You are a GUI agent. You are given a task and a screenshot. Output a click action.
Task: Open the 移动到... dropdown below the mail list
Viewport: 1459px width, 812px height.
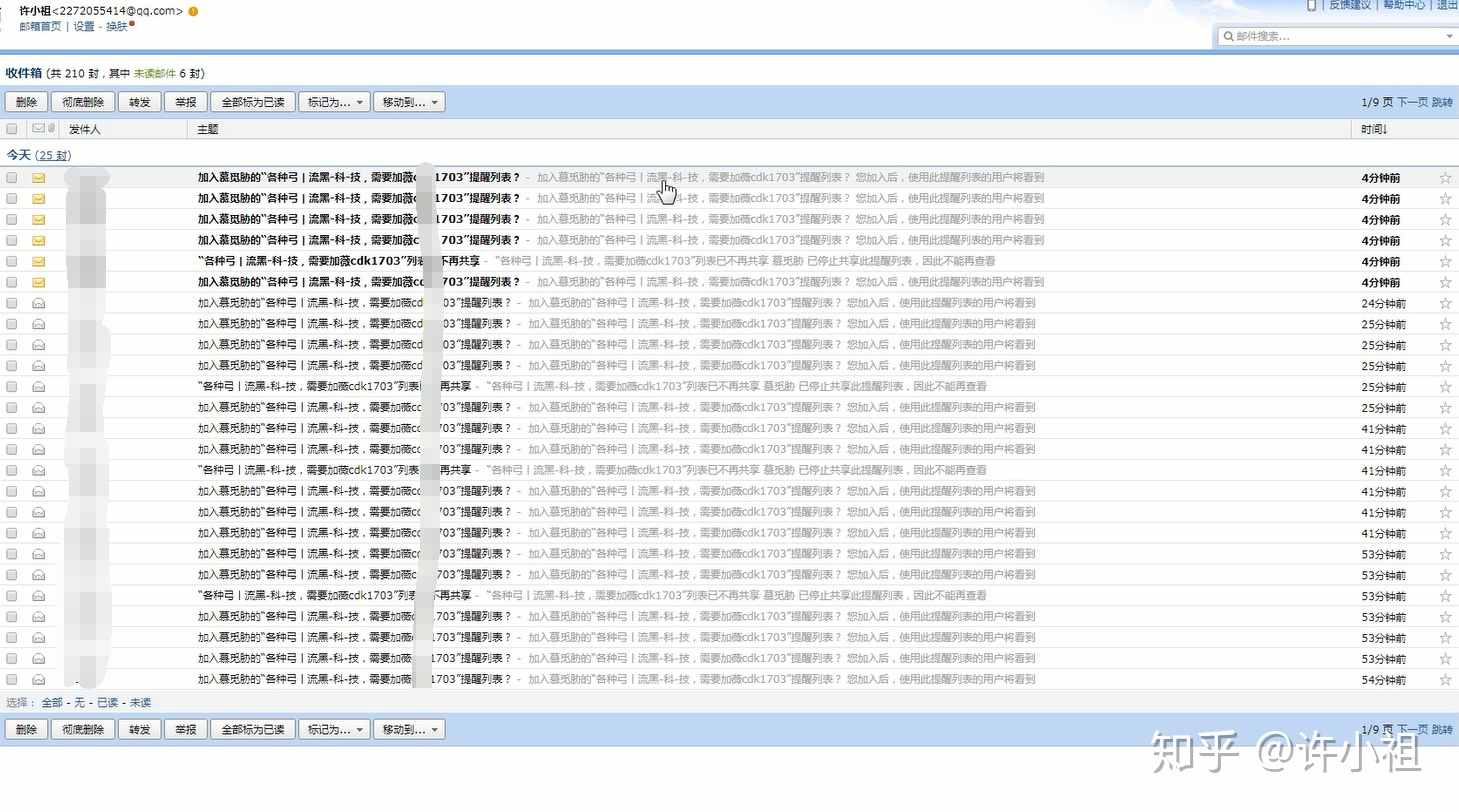pyautogui.click(x=409, y=729)
